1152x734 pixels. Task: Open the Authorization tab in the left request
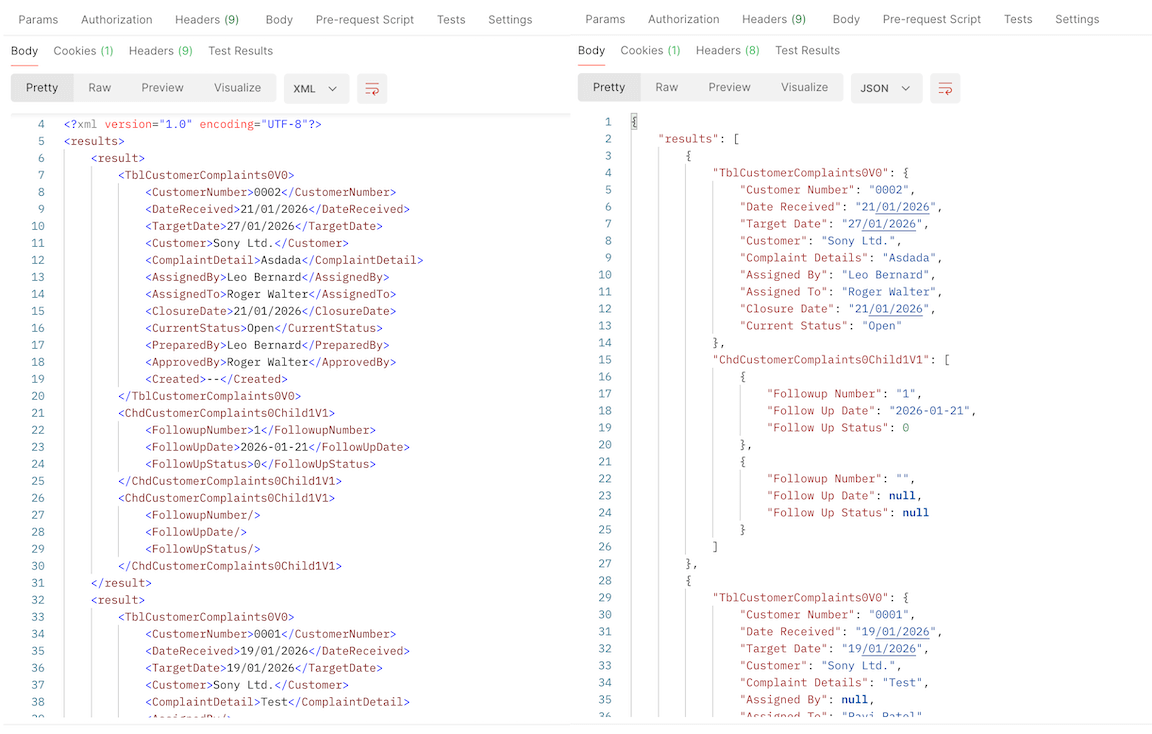click(117, 19)
